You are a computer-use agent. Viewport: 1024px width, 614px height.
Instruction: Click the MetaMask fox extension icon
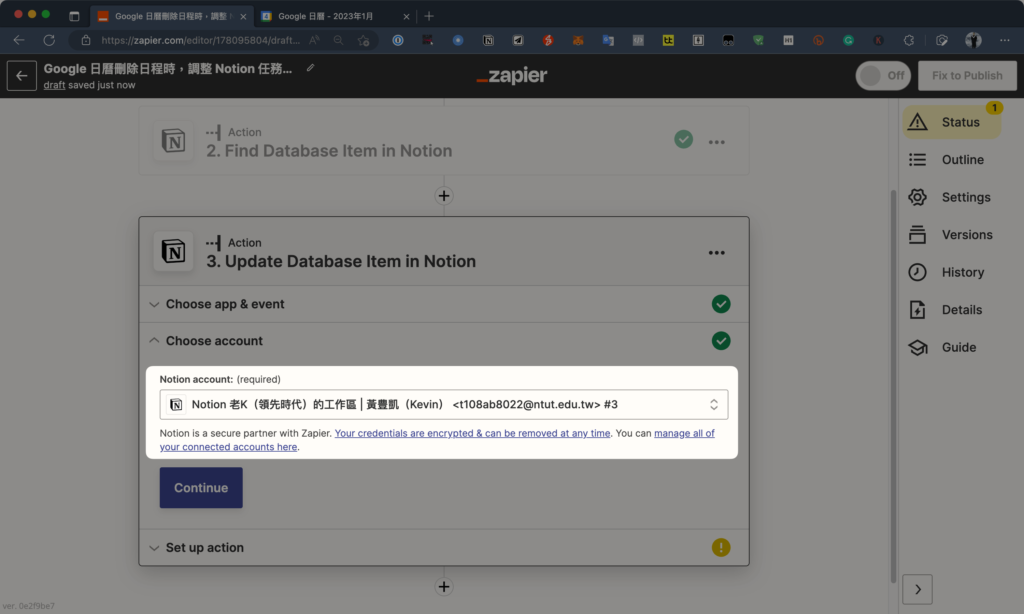click(578, 40)
